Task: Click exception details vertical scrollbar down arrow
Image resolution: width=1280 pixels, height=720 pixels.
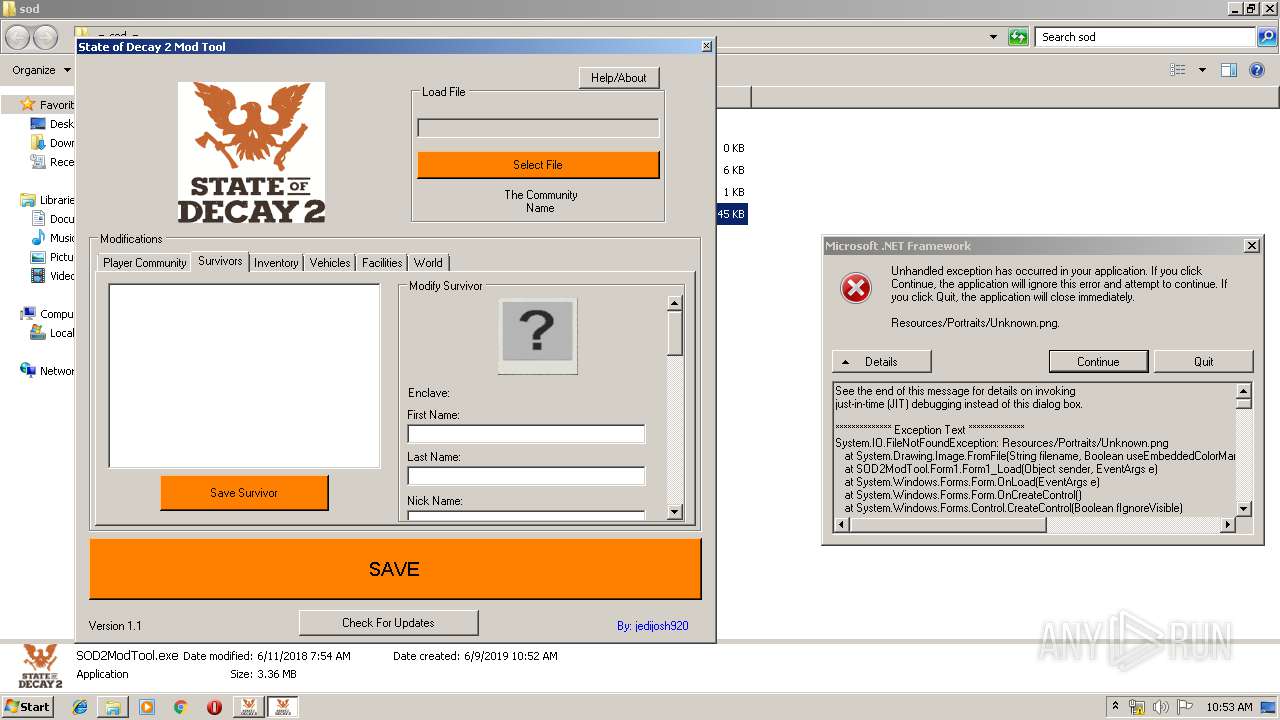Action: [1243, 508]
